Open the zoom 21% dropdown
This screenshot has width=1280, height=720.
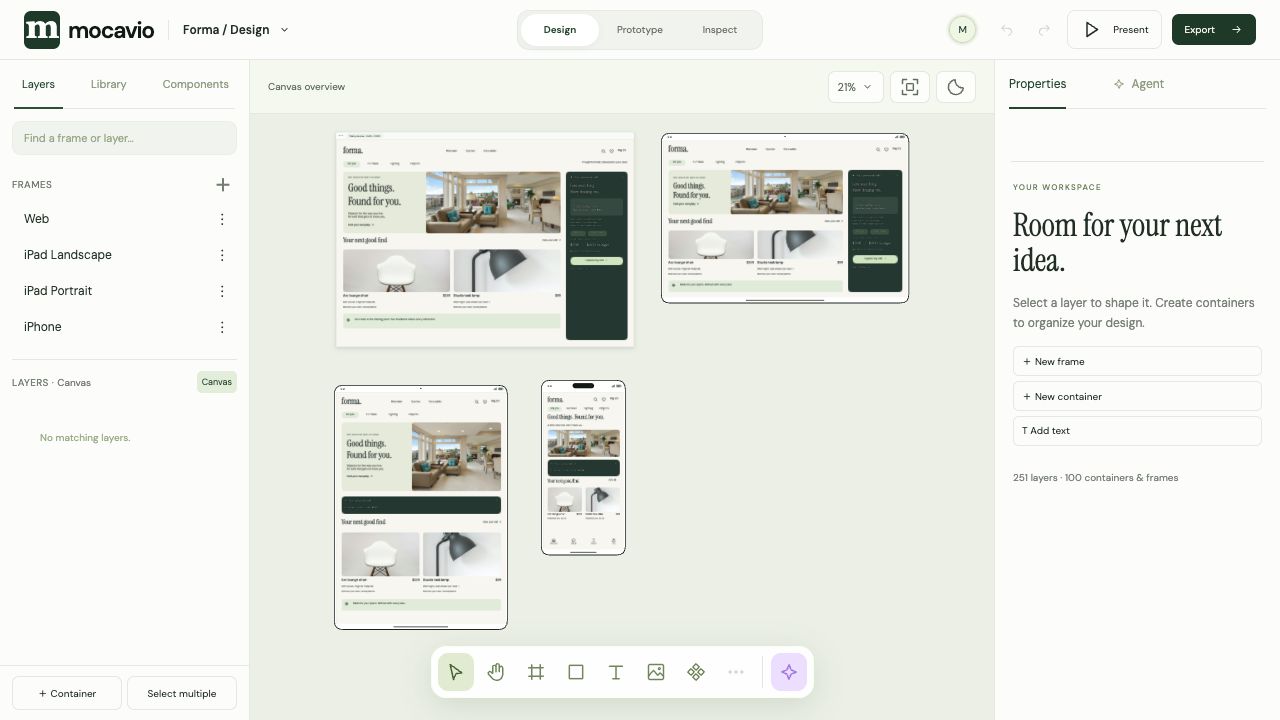click(856, 87)
